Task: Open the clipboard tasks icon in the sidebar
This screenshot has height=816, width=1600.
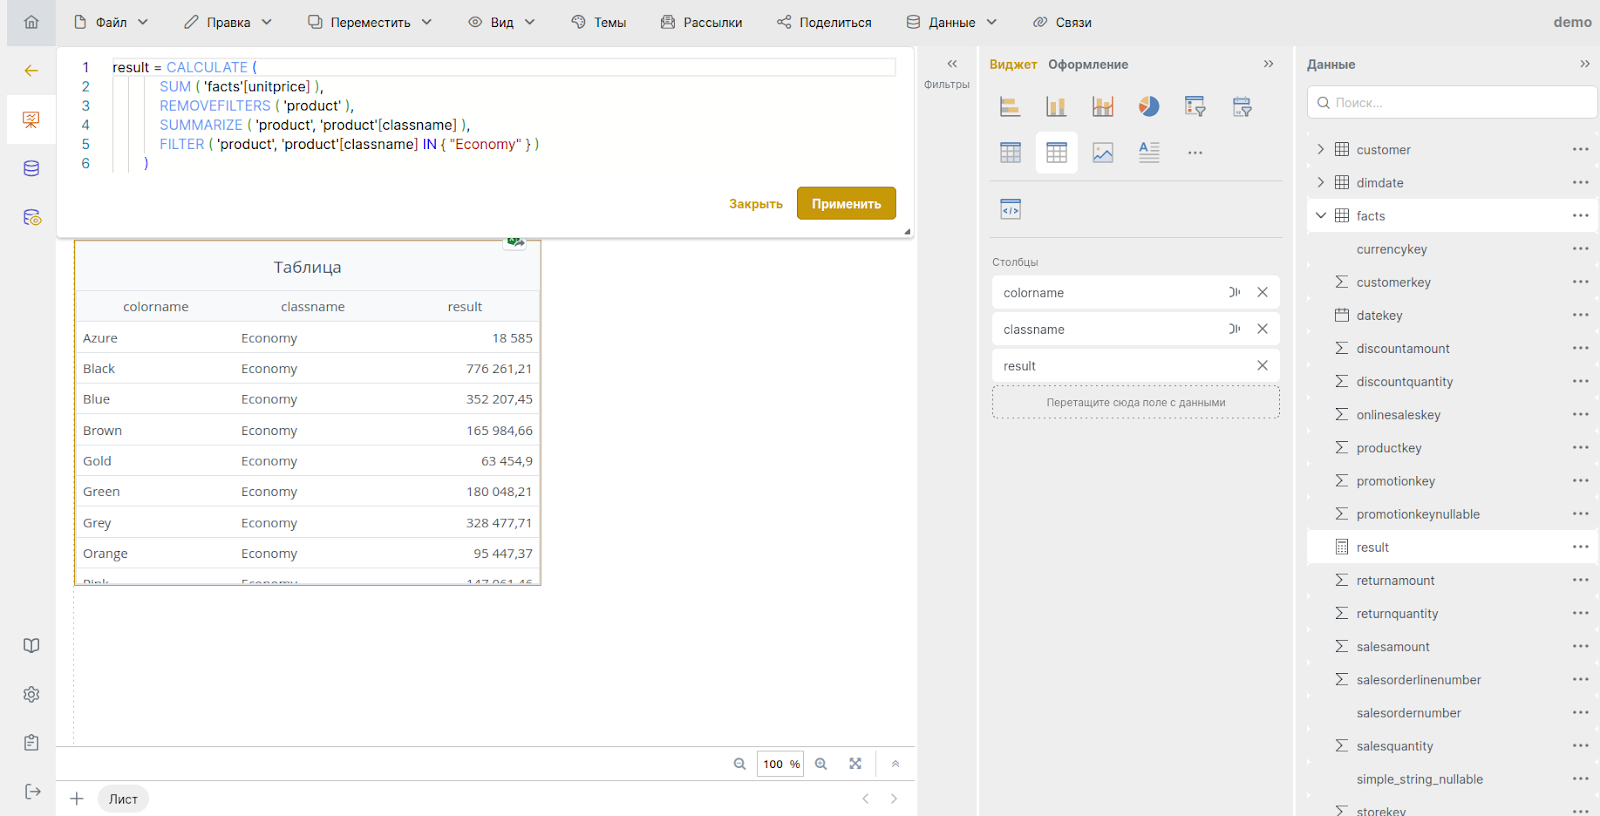Action: pyautogui.click(x=31, y=743)
